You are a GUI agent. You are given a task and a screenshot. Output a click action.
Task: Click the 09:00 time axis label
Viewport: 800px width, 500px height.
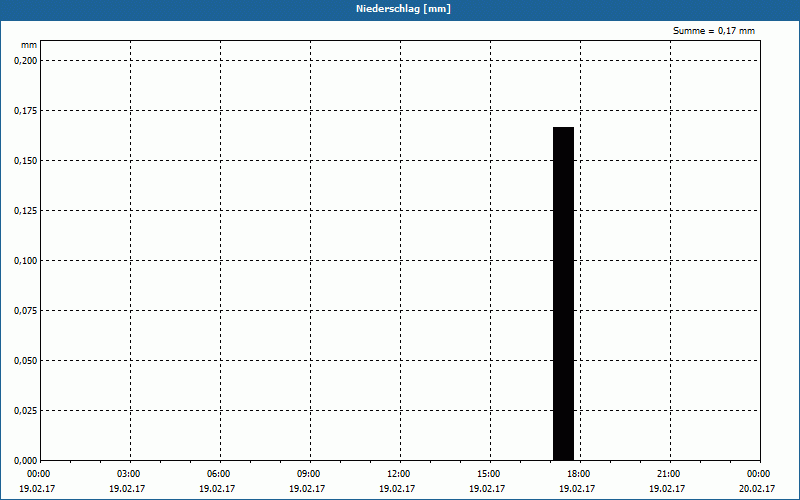click(308, 474)
